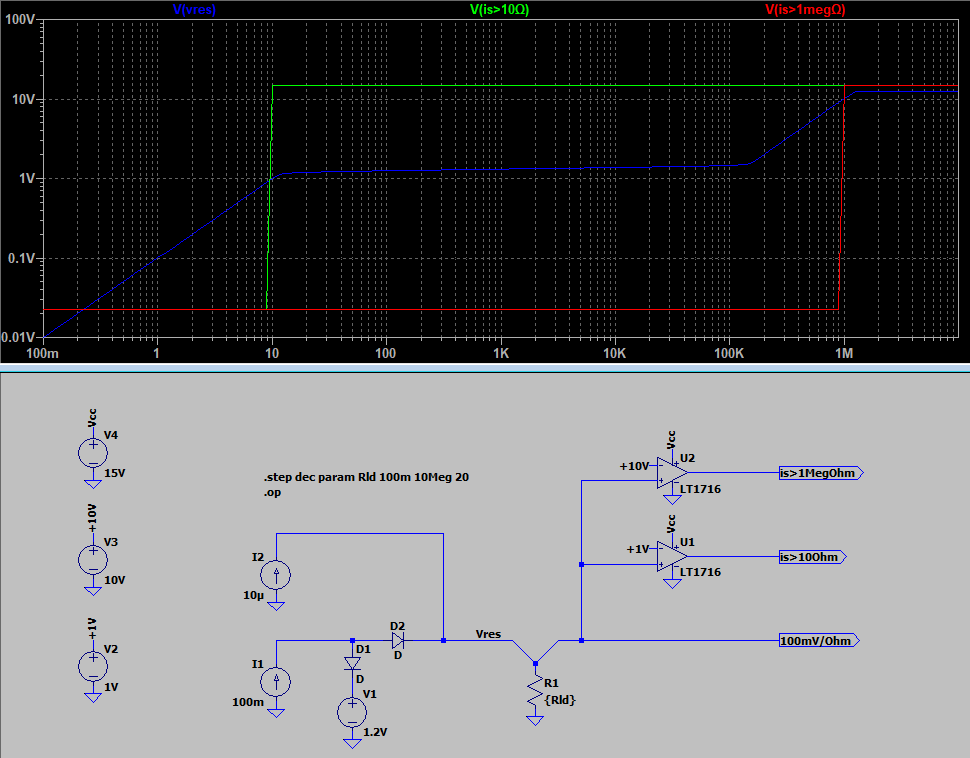Click the ground symbol under I1

point(276,712)
